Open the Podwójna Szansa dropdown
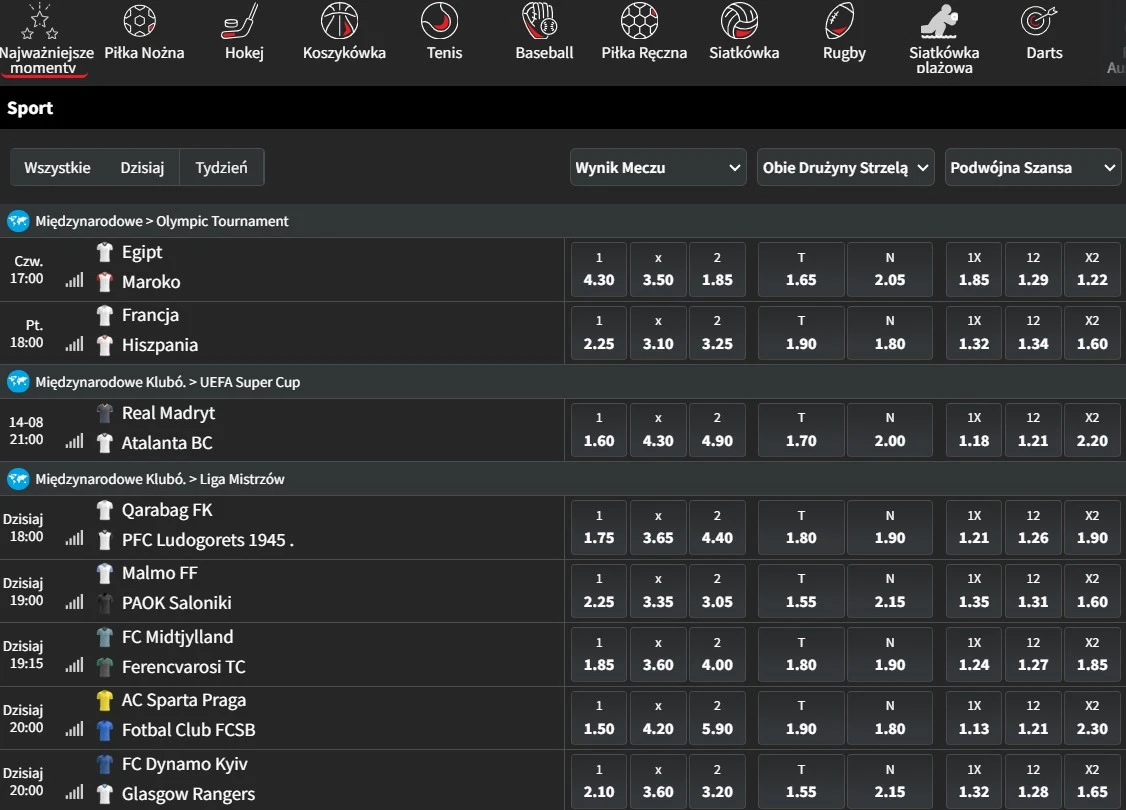This screenshot has height=810, width=1126. point(1033,168)
